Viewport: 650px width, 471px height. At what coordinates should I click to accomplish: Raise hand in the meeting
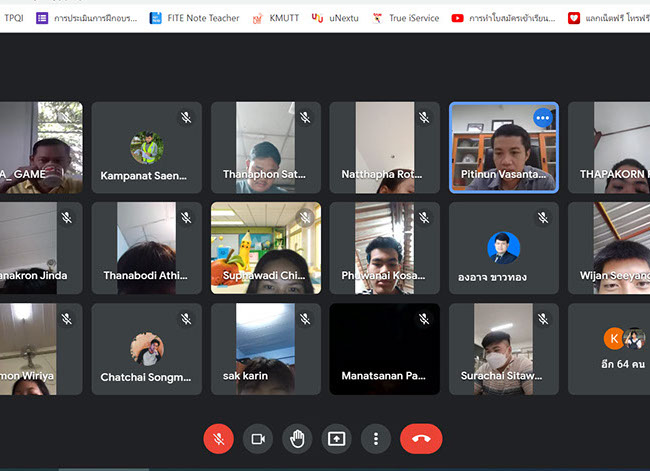297,438
